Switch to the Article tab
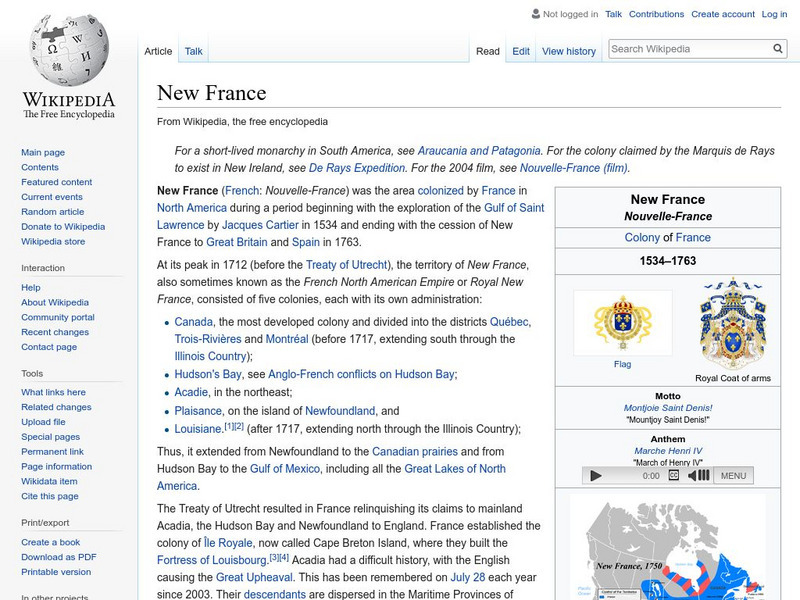 (x=158, y=51)
